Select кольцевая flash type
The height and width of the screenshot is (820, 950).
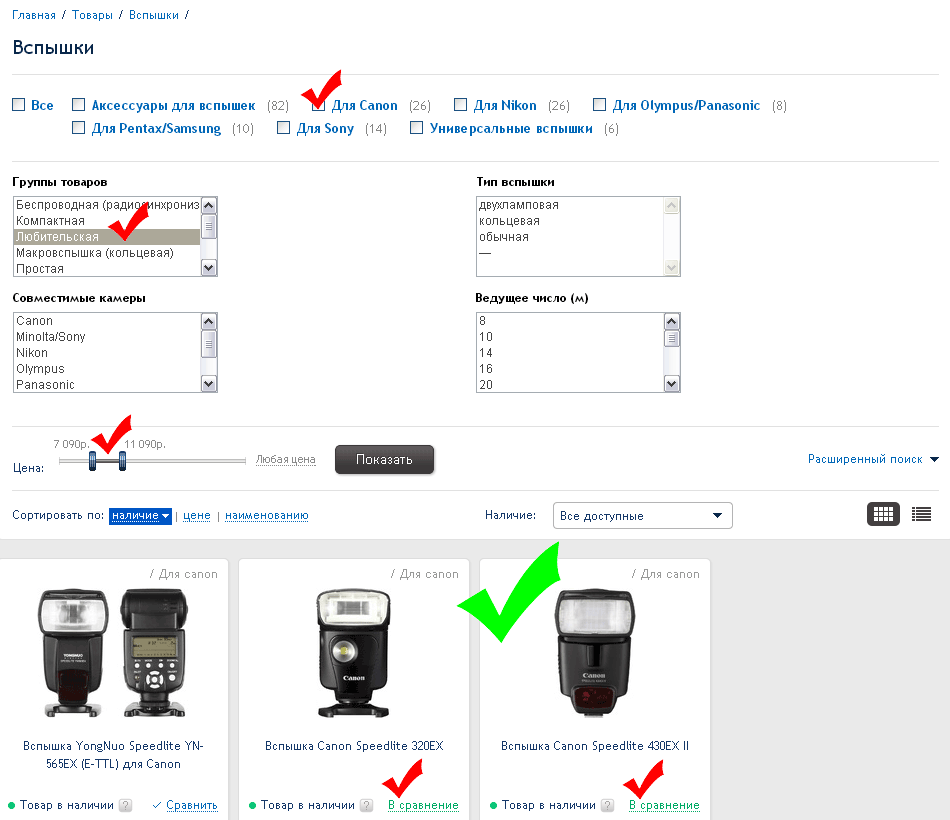pyautogui.click(x=570, y=221)
